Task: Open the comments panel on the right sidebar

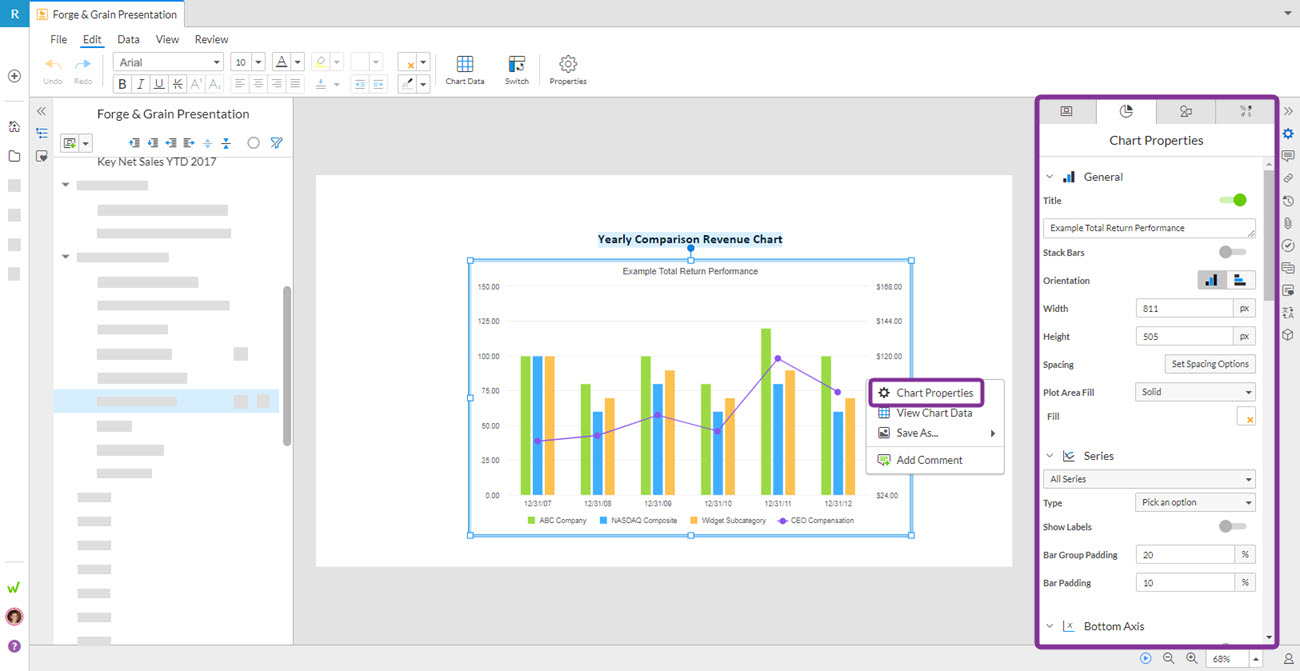Action: coord(1289,155)
